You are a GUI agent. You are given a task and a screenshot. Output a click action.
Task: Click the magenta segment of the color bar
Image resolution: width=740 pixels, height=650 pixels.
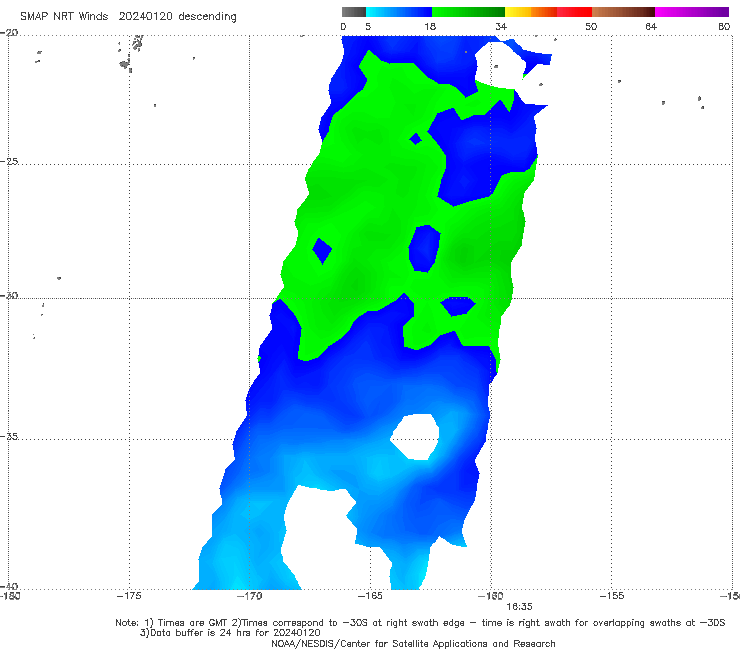(692, 12)
